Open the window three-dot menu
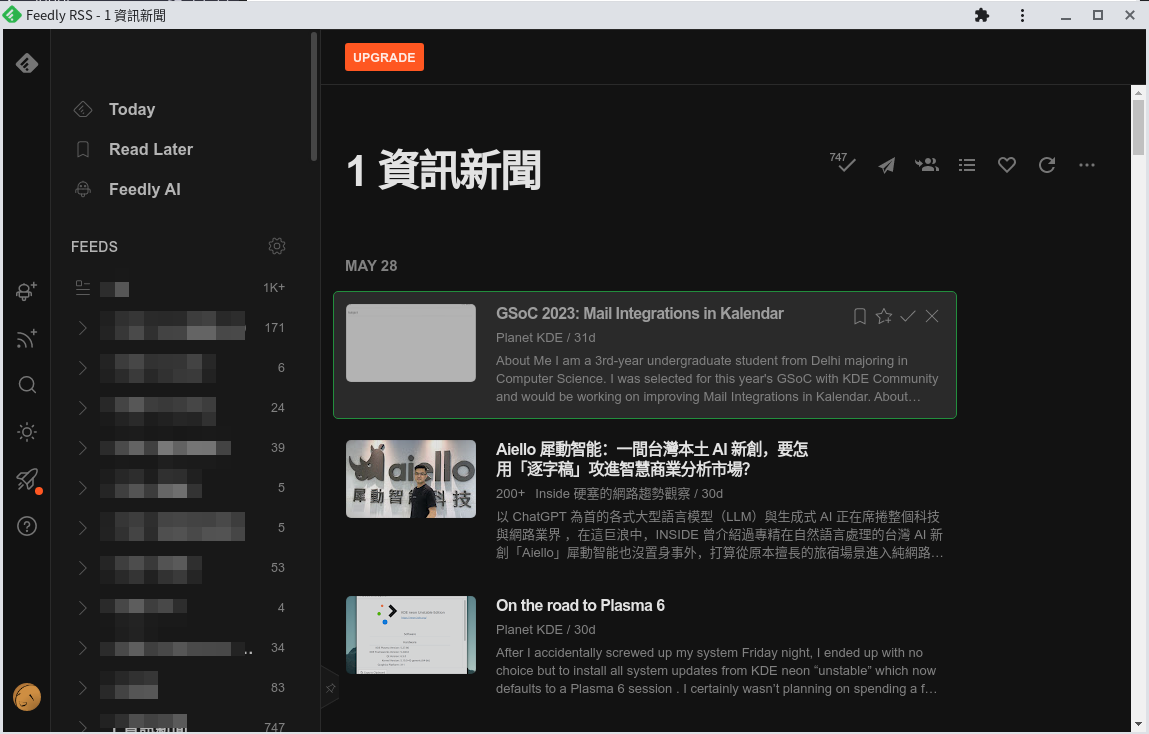1149x734 pixels. coord(1022,15)
